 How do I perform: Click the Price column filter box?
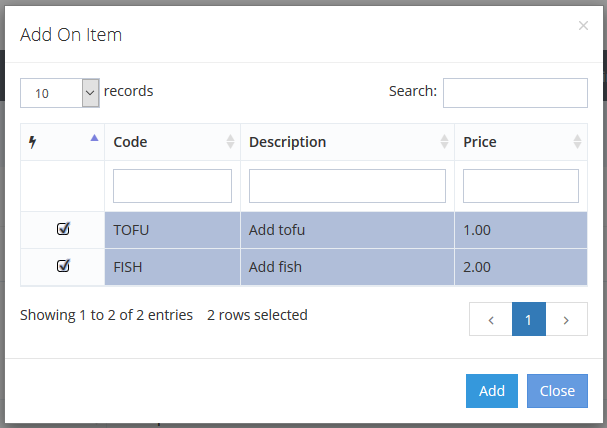(x=520, y=186)
